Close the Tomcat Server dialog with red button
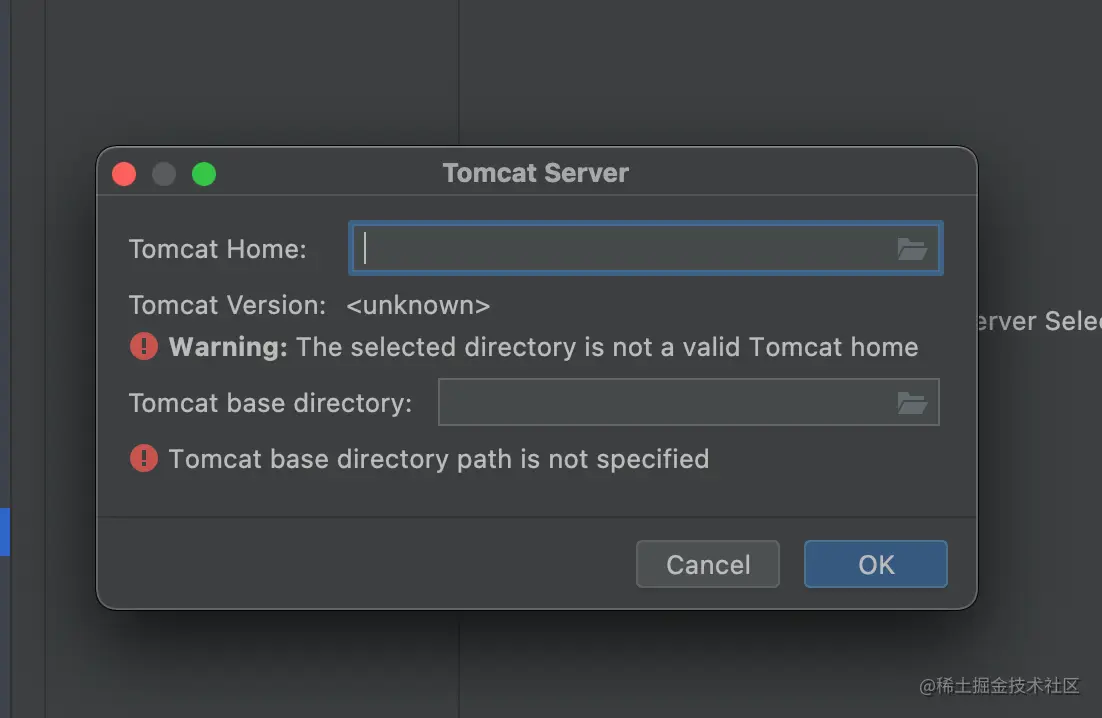This screenshot has height=718, width=1102. pyautogui.click(x=124, y=174)
